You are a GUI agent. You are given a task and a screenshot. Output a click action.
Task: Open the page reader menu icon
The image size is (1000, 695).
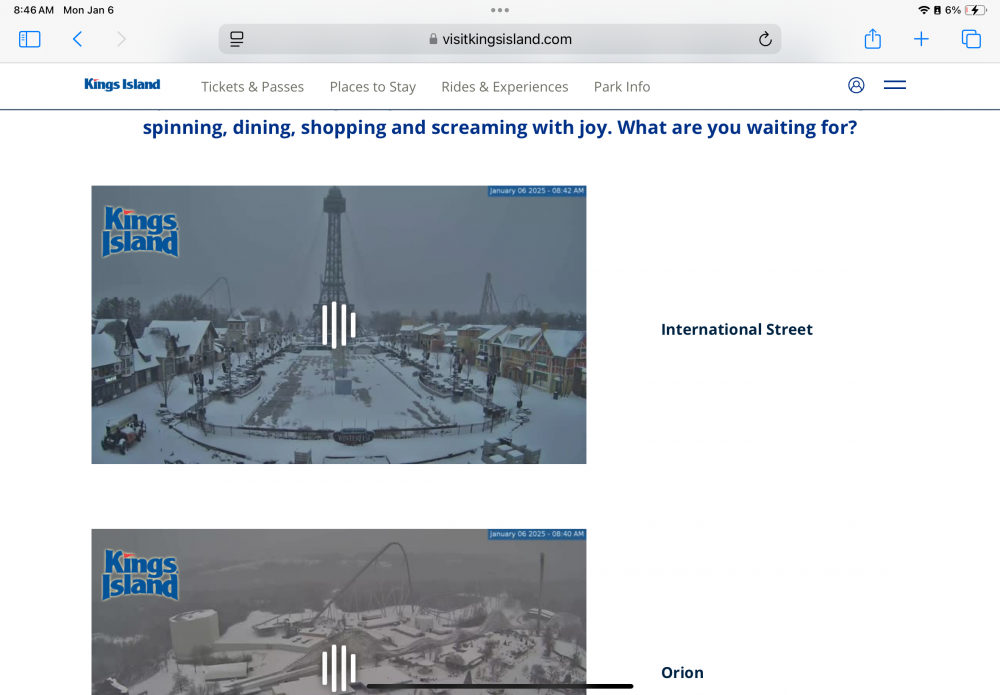237,39
